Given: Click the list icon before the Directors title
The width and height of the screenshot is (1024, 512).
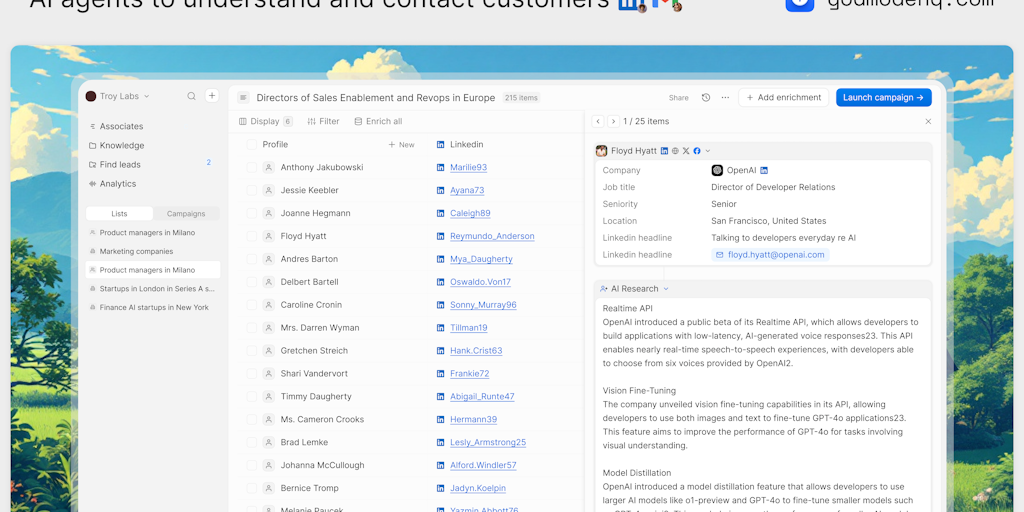Looking at the screenshot, I should pyautogui.click(x=244, y=97).
